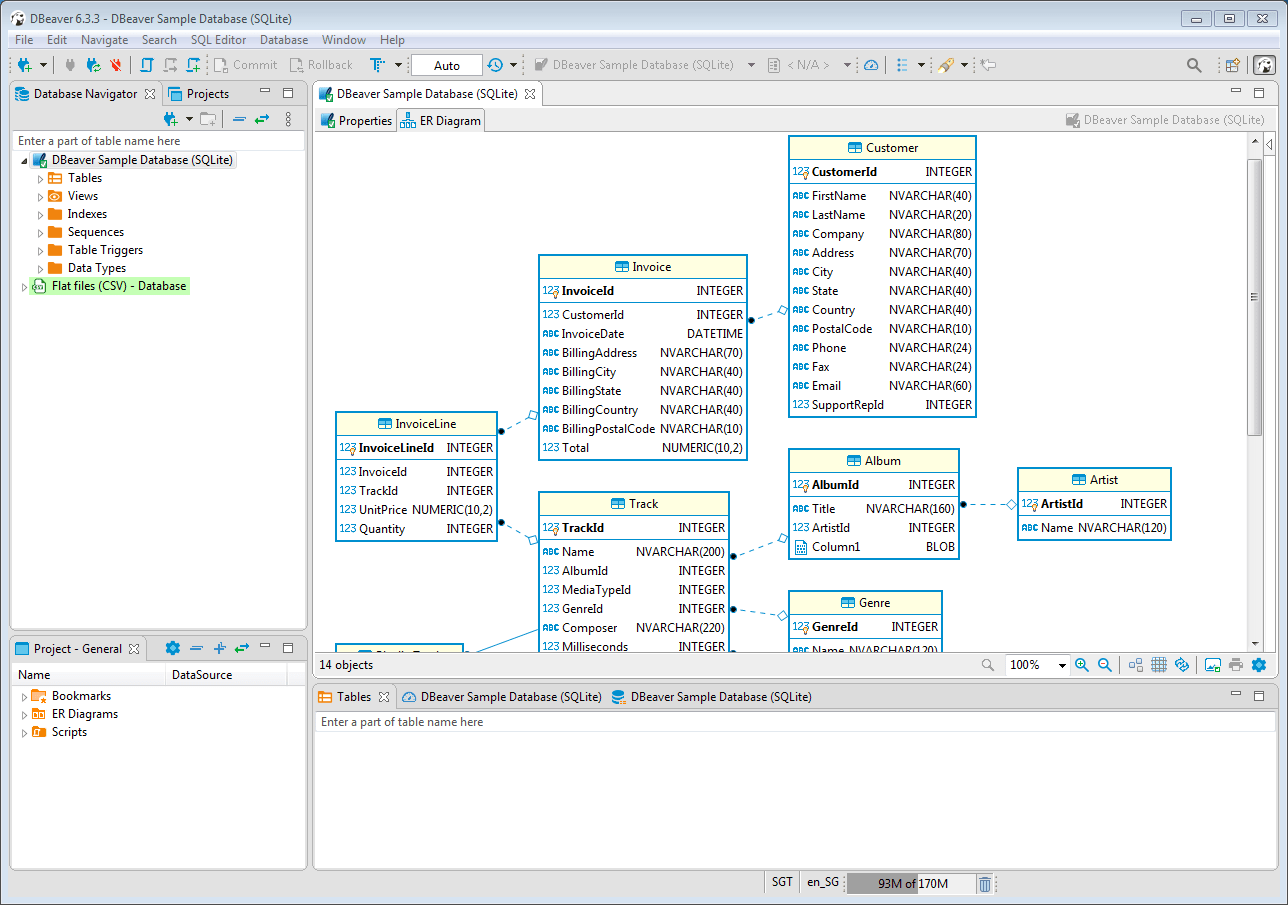This screenshot has height=905, width=1288.
Task: Open ER diagram configuration gear
Action: click(1259, 665)
